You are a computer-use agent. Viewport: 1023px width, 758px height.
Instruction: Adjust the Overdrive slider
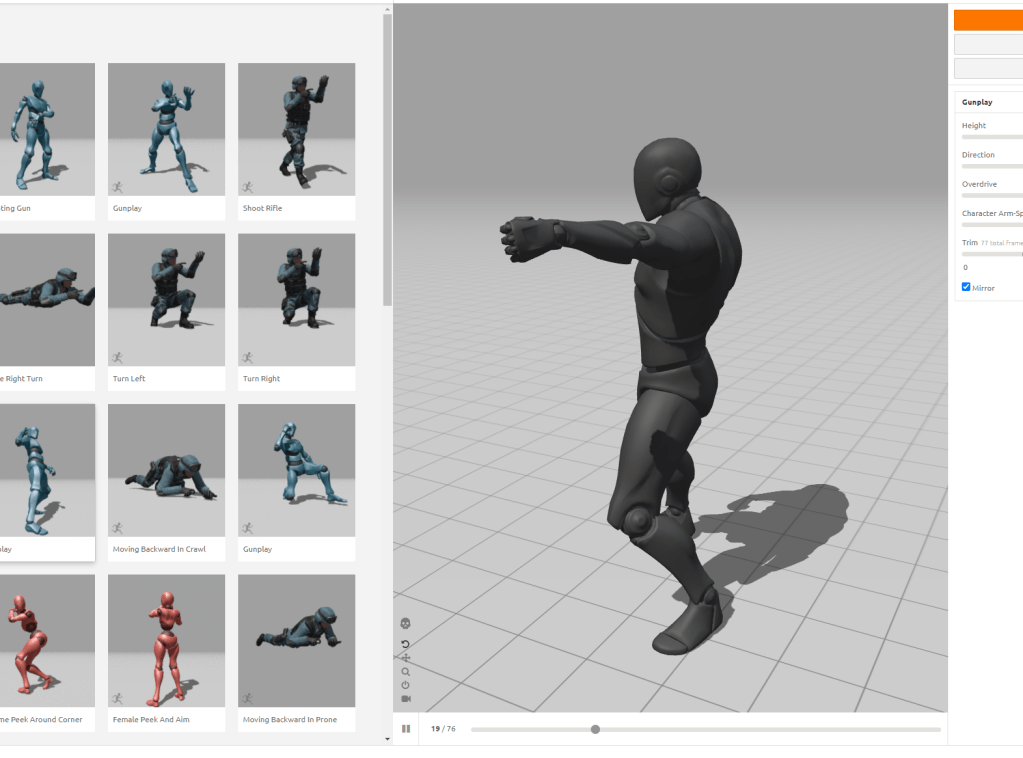coord(991,195)
